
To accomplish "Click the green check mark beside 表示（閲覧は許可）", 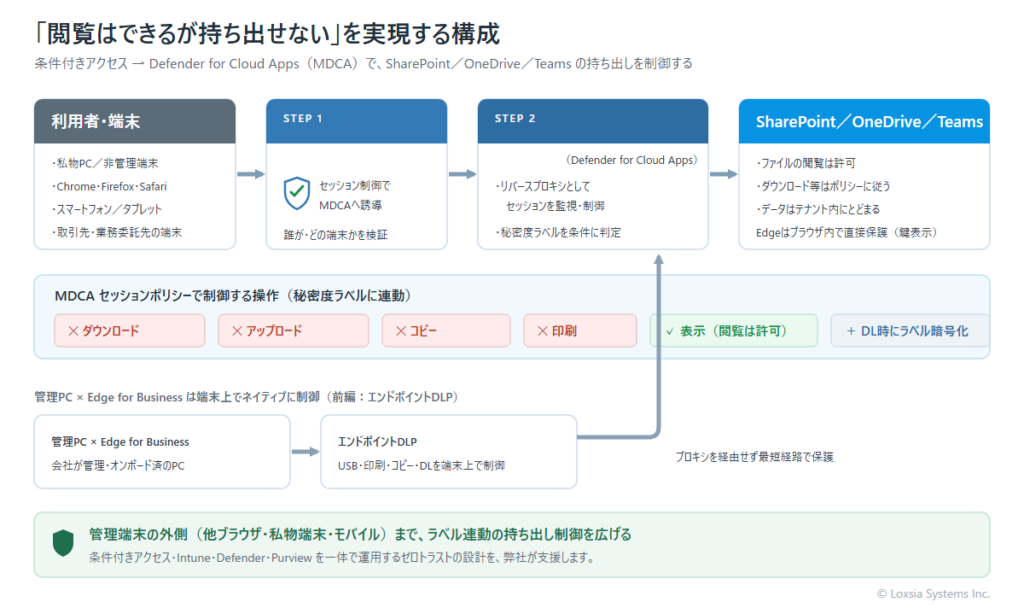I will tap(669, 331).
